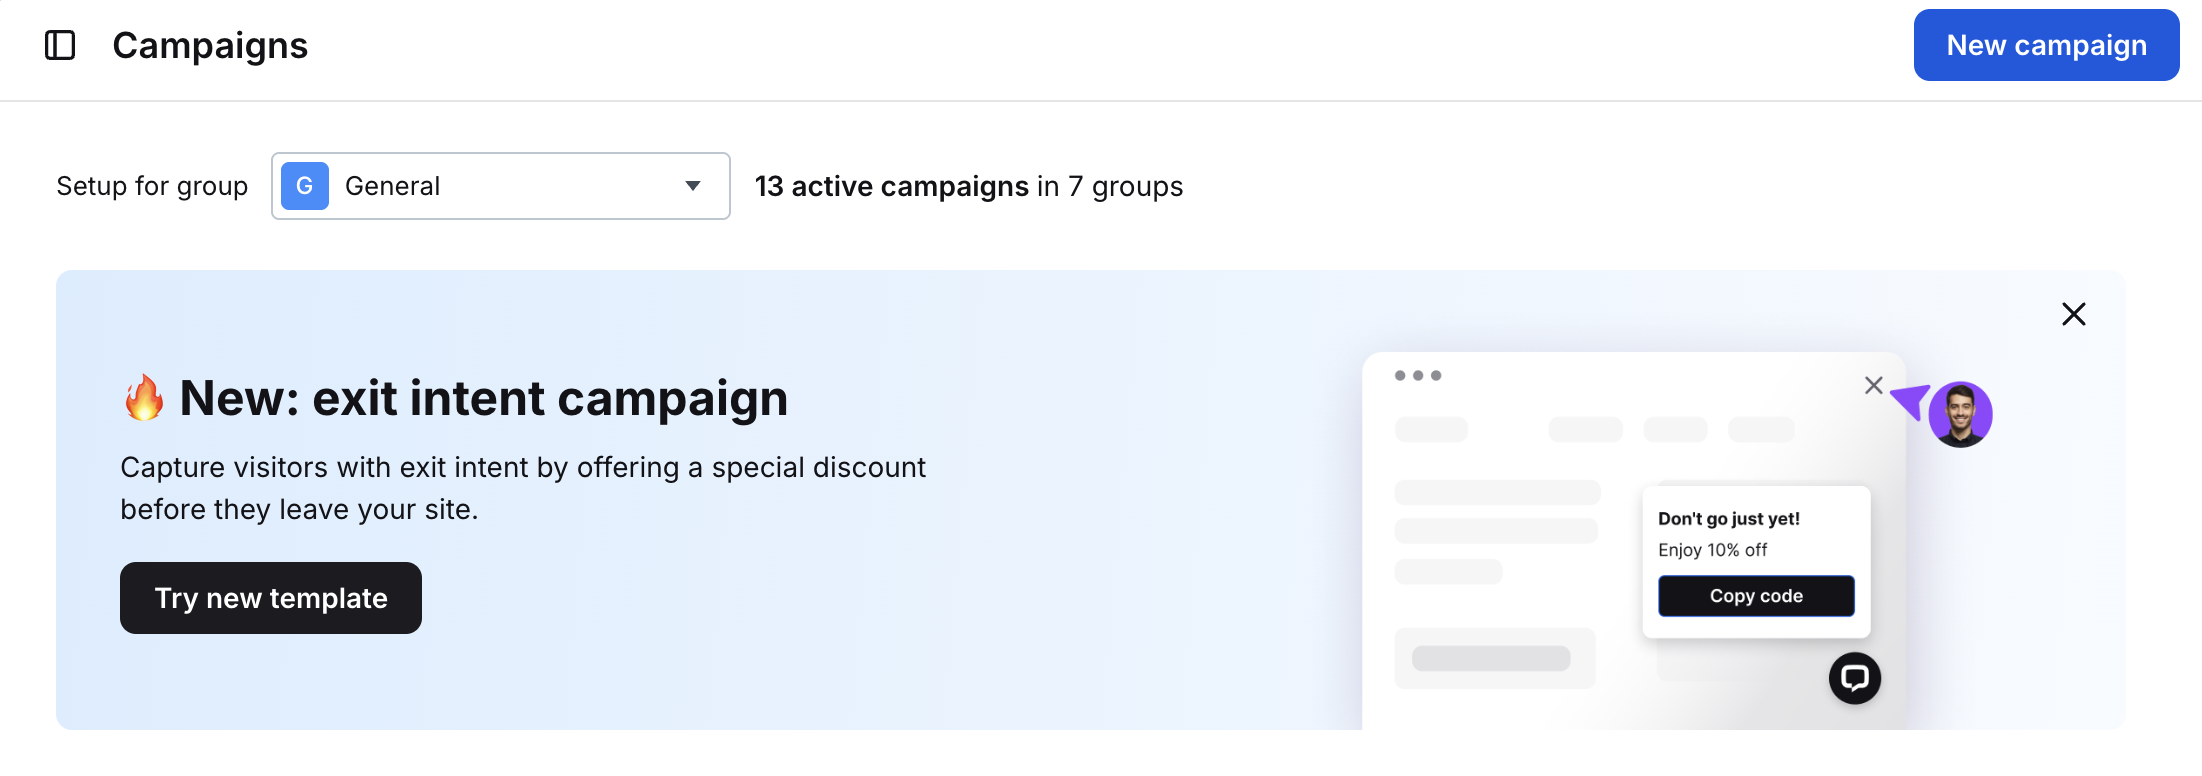Click the Campaigns page title
Screen dimensions: 2202x776
[x=210, y=46]
